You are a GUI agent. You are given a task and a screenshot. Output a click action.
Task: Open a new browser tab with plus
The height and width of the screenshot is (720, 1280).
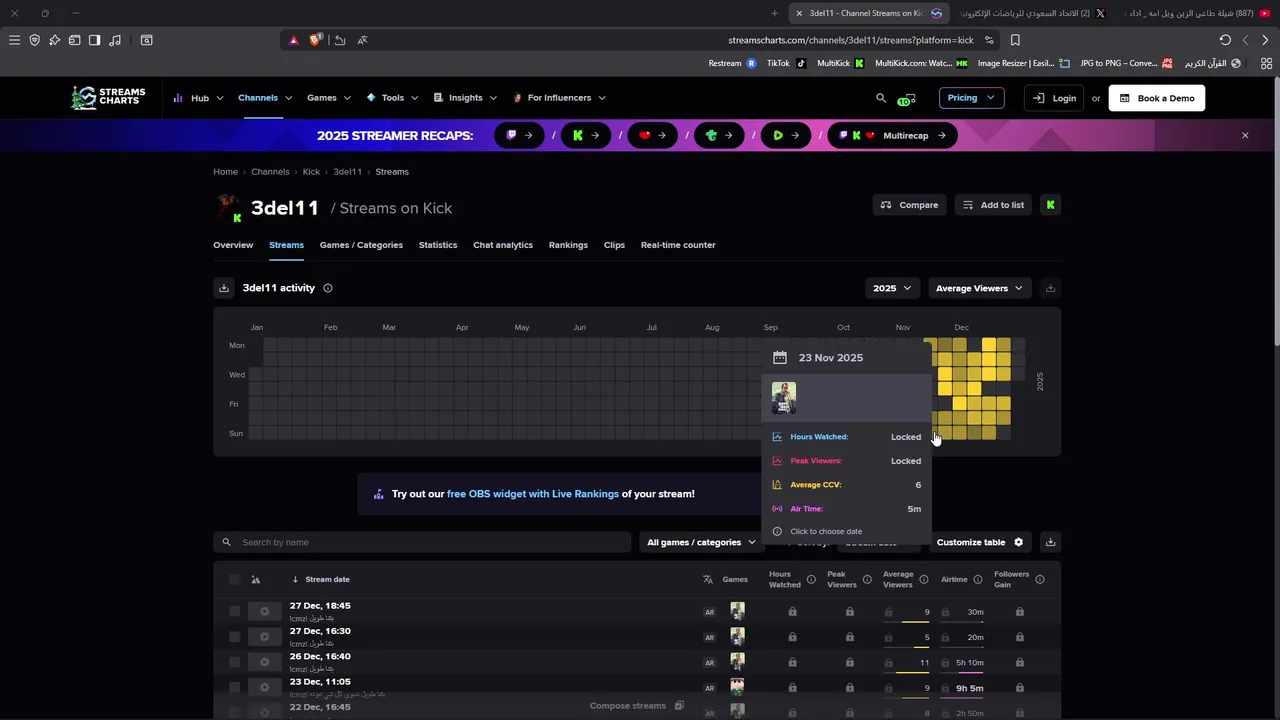(774, 13)
